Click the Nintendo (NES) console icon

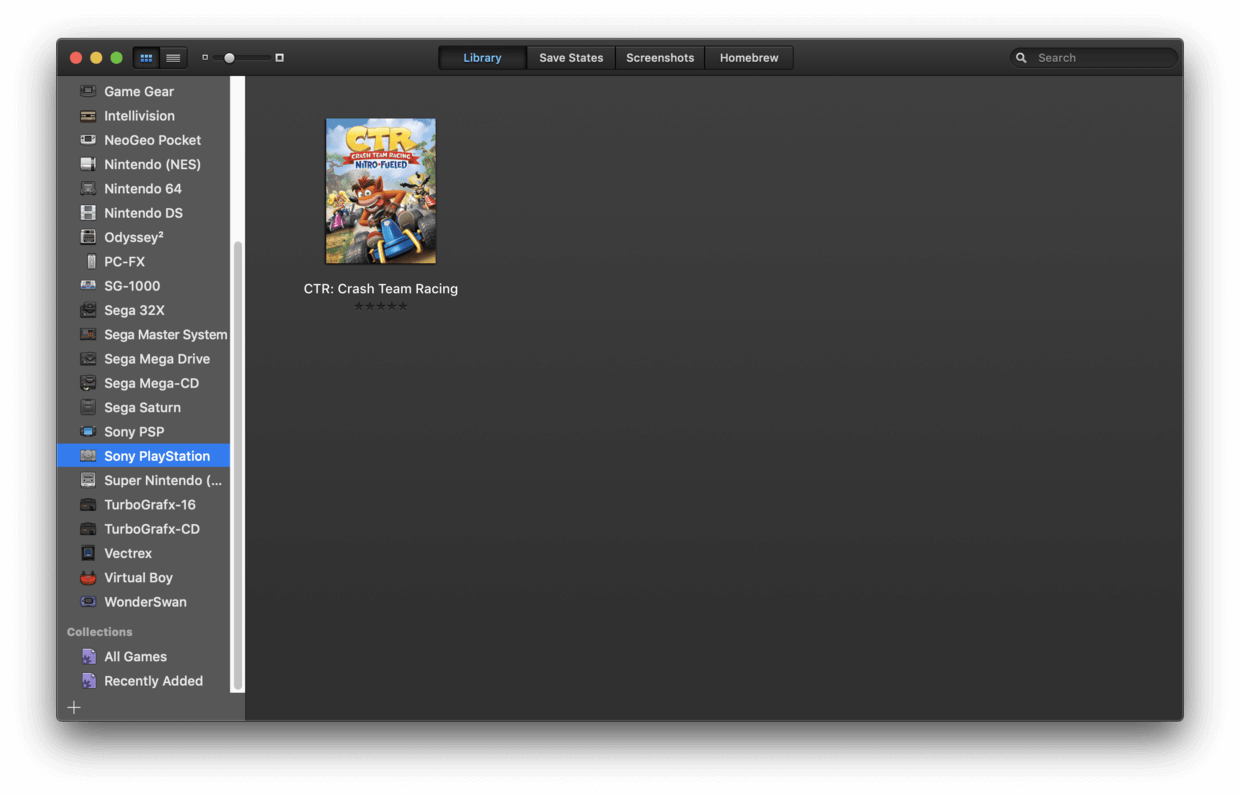tap(88, 164)
